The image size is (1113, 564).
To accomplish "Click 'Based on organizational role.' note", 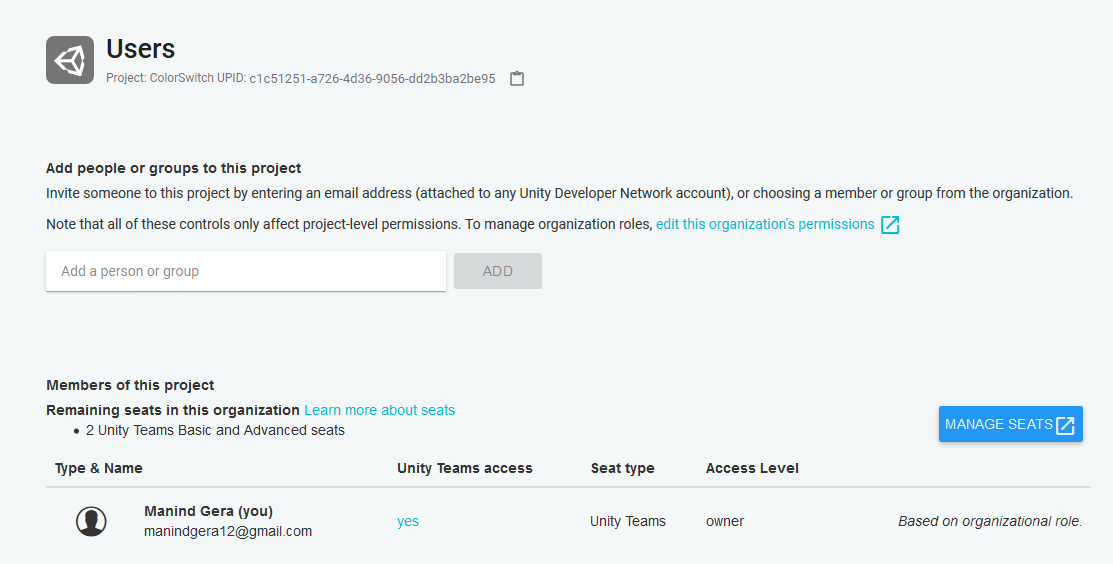I will tap(990, 521).
